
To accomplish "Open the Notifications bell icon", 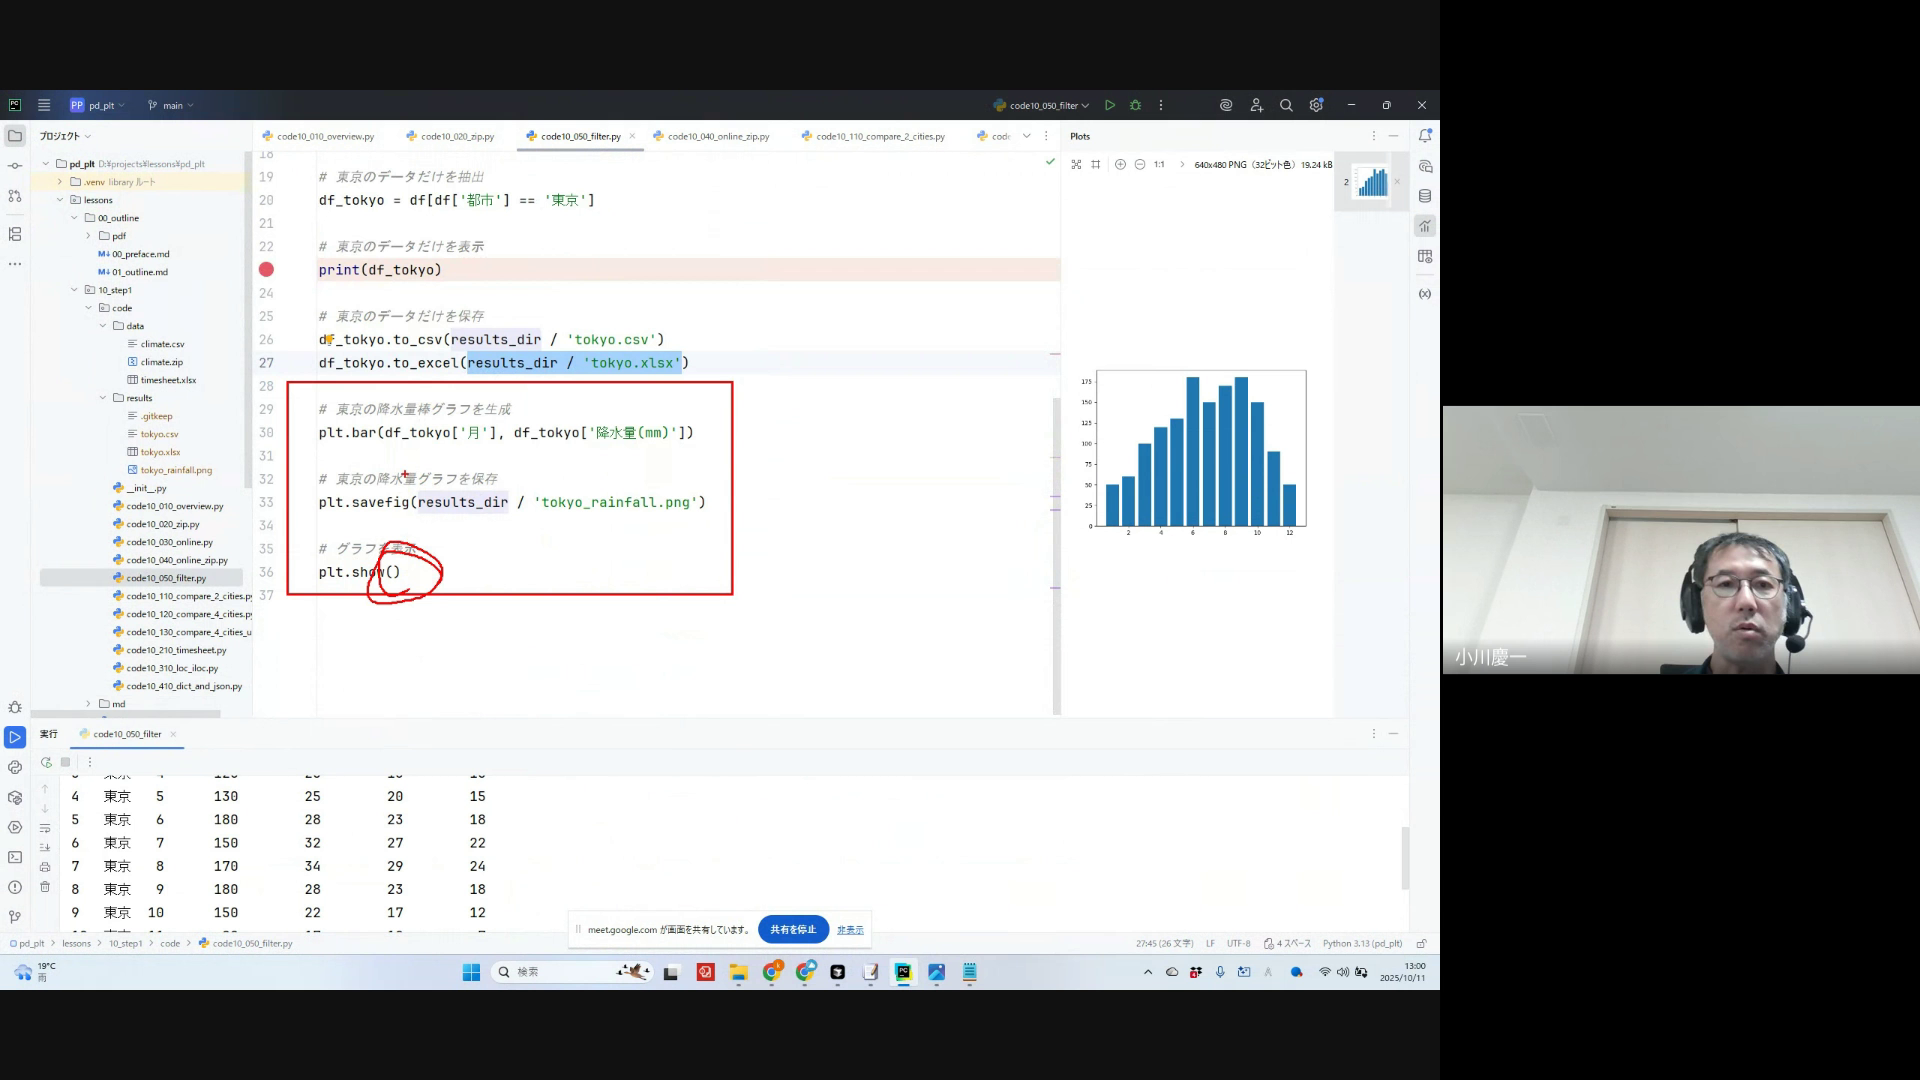I will pos(1425,136).
